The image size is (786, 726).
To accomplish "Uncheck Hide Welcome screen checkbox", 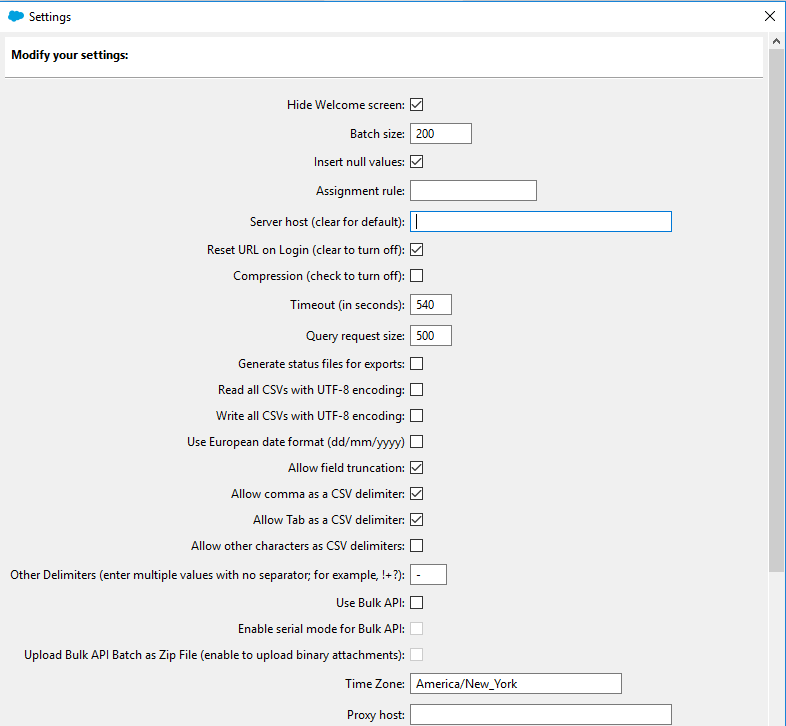I will click(417, 104).
